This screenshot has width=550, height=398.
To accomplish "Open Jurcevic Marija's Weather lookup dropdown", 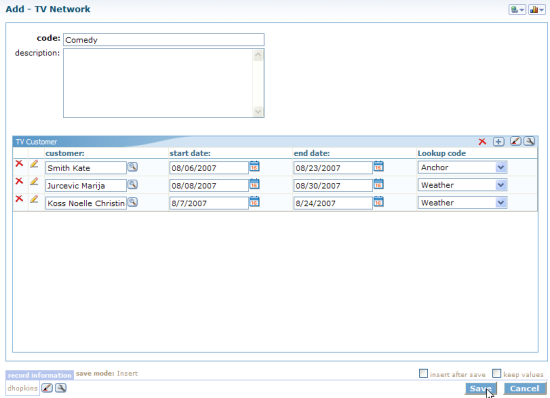I will coord(501,185).
